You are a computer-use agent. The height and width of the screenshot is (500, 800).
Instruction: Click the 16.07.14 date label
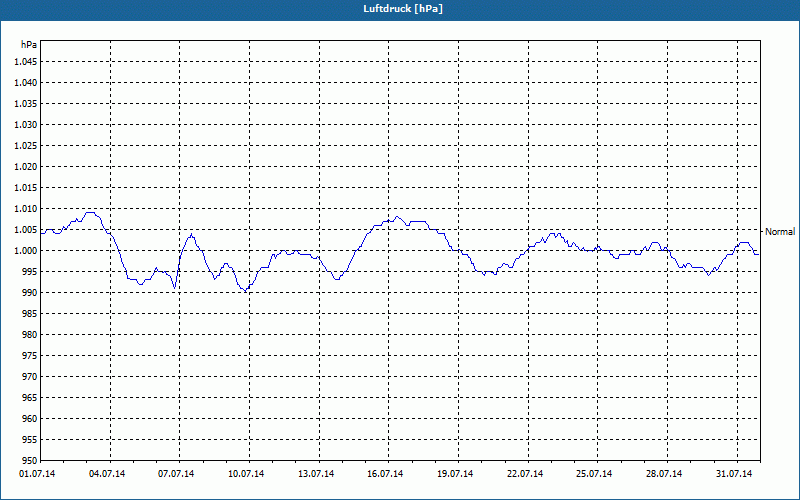point(385,474)
